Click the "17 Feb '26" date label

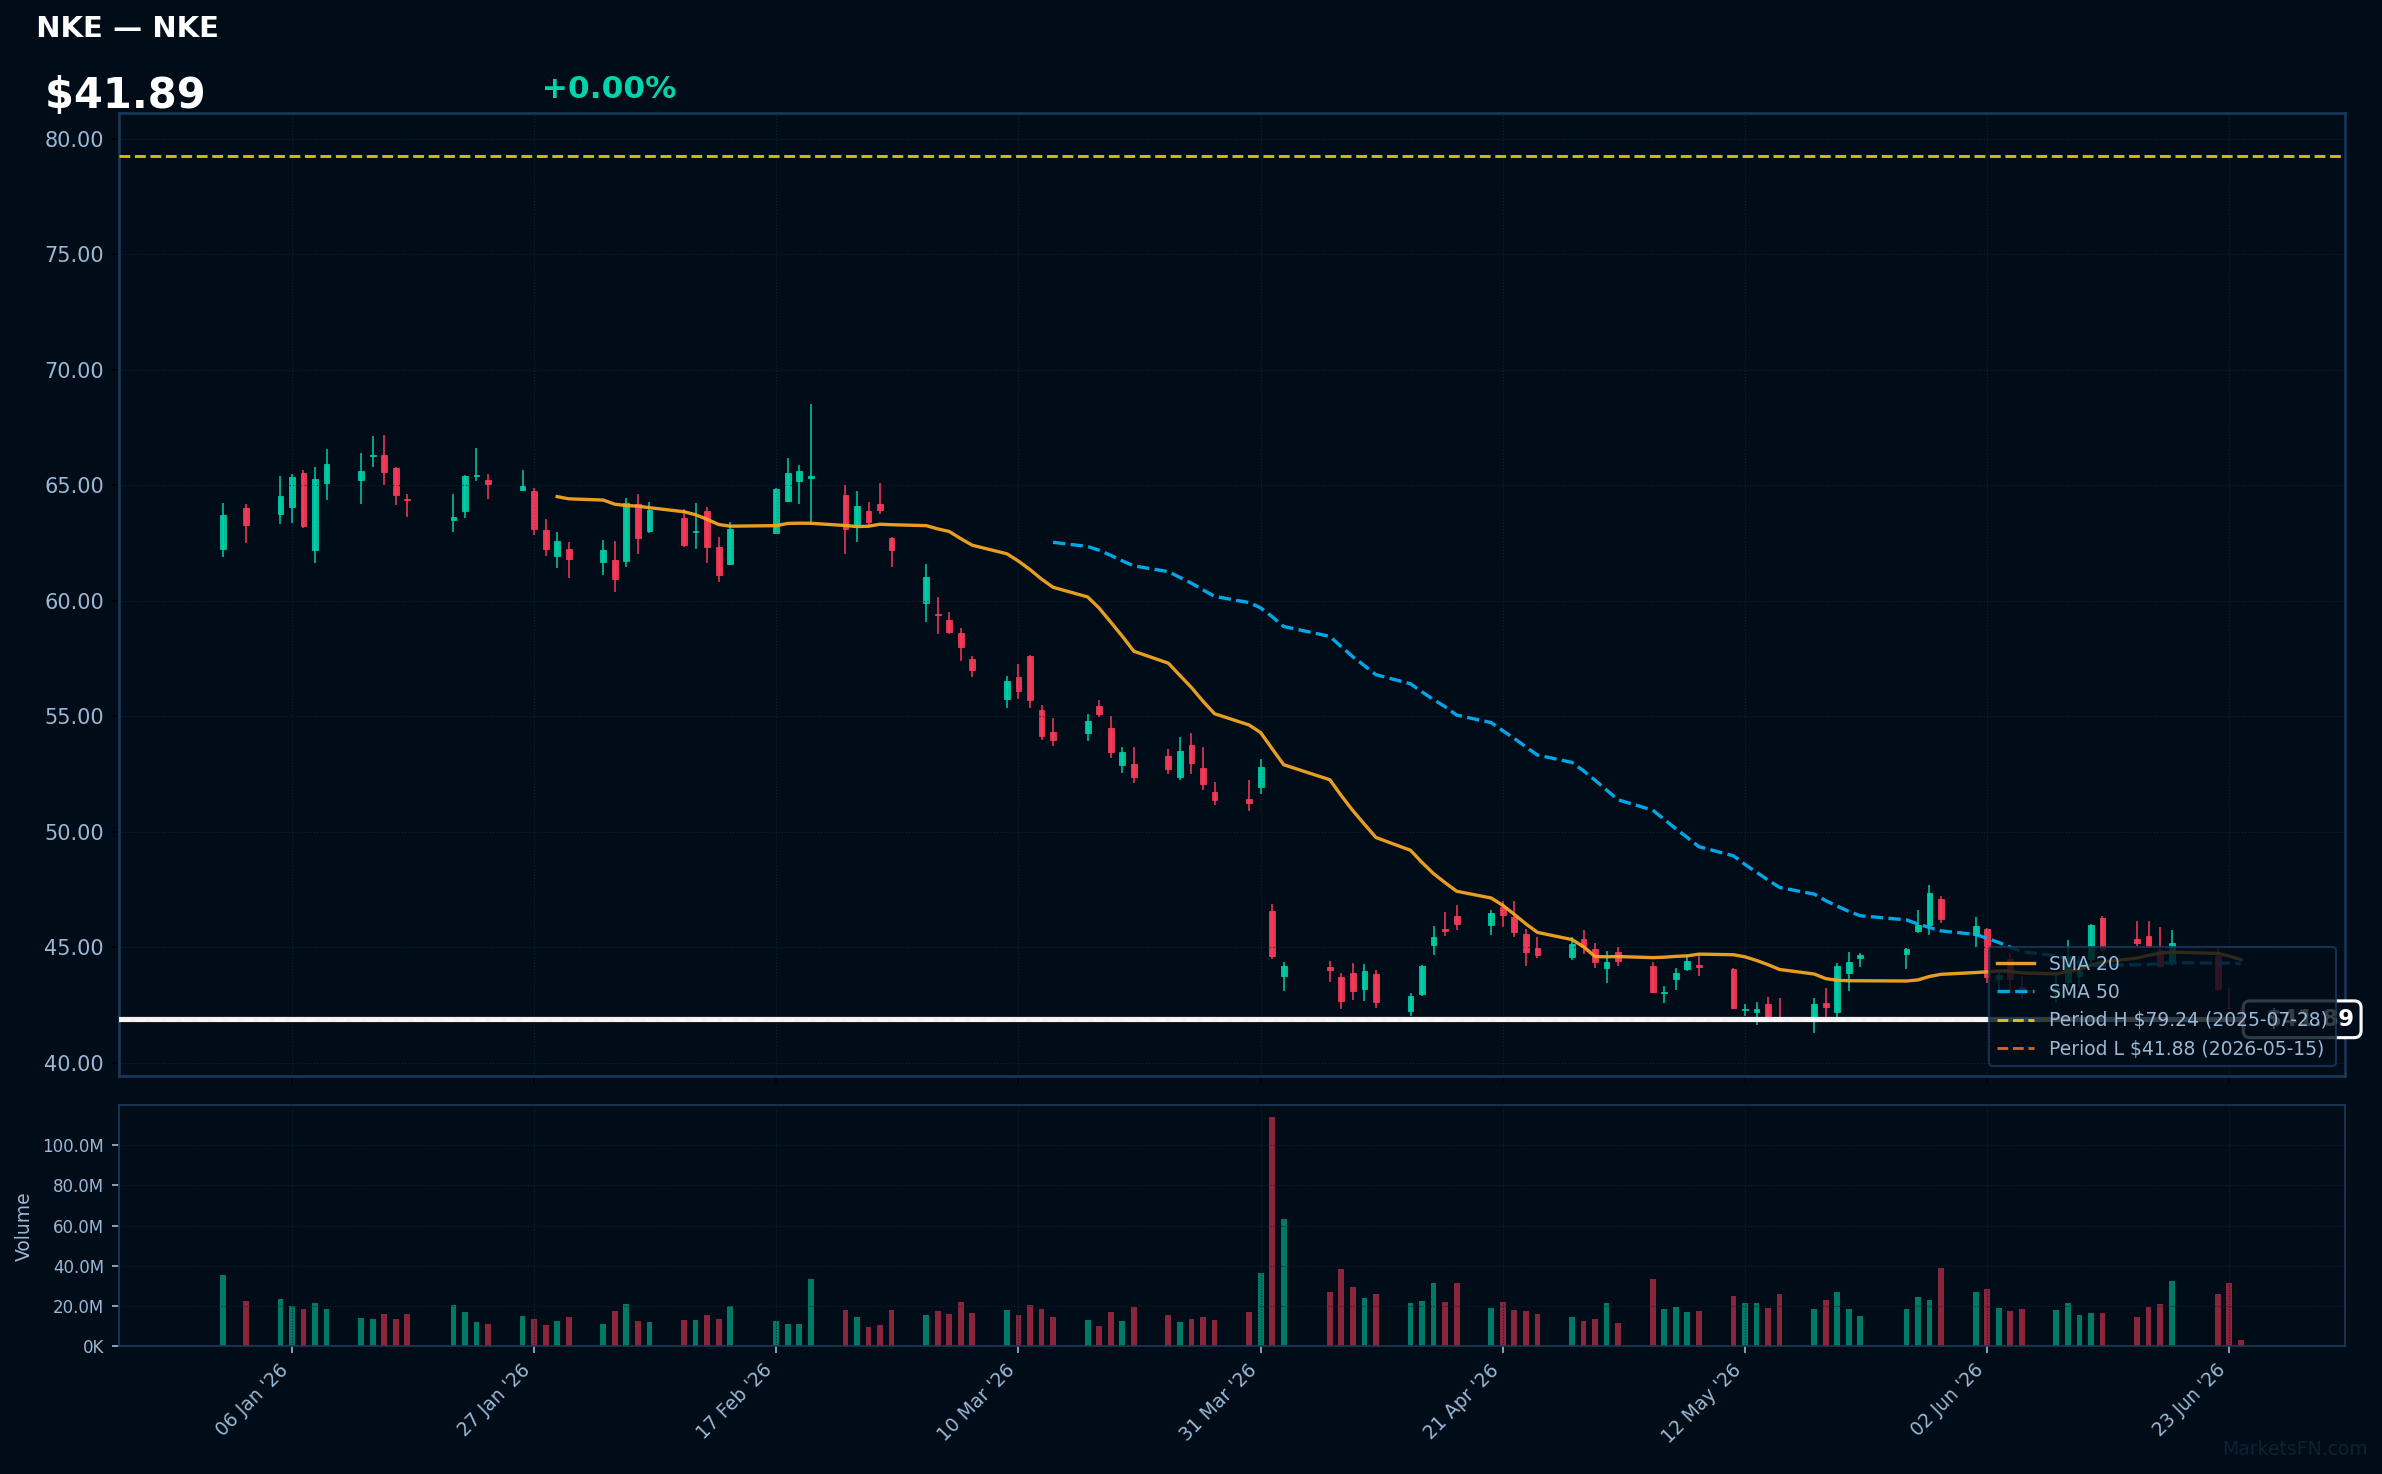pyautogui.click(x=734, y=1400)
